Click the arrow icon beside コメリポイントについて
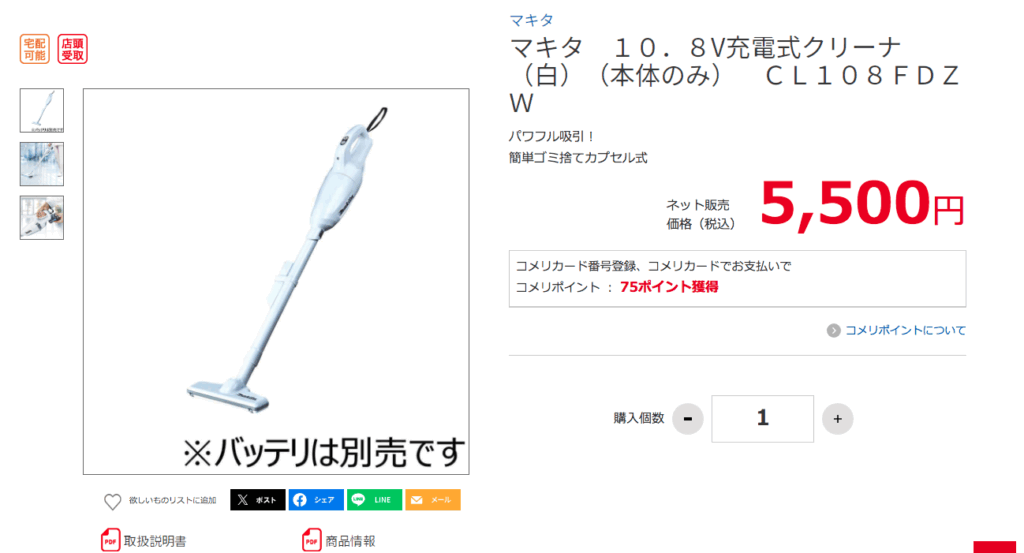 point(833,330)
